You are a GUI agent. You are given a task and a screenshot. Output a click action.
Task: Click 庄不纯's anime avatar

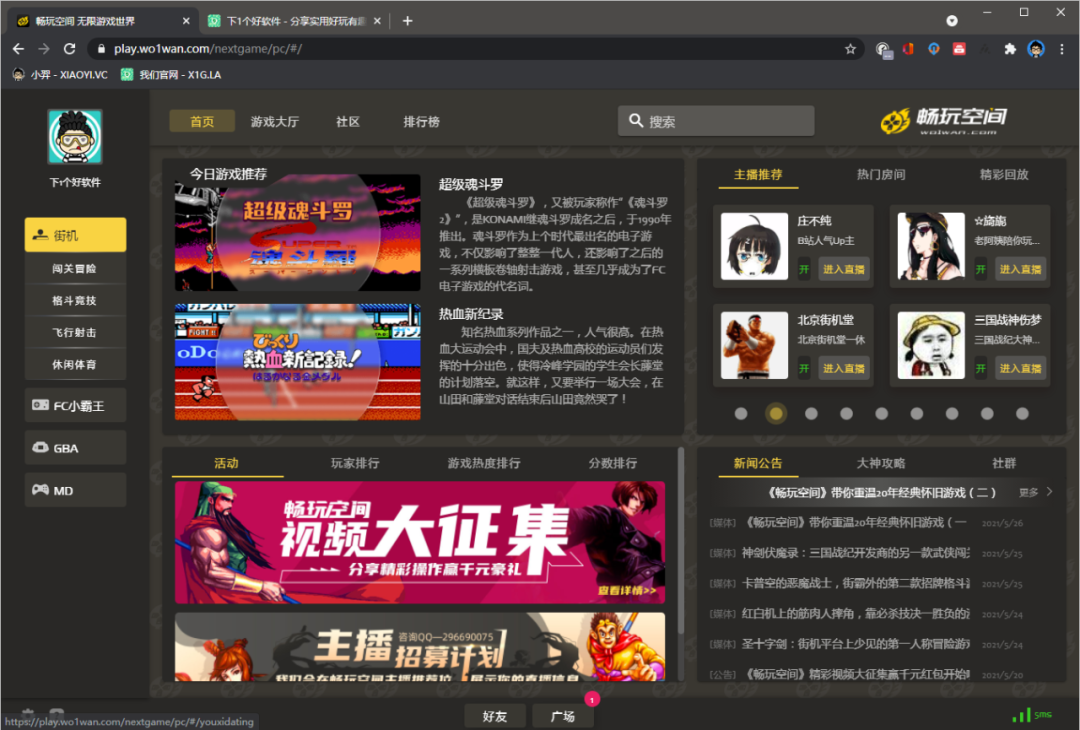pyautogui.click(x=754, y=246)
